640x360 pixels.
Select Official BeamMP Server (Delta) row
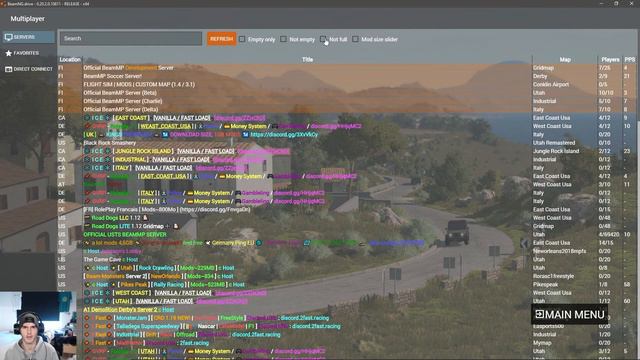click(x=347, y=109)
